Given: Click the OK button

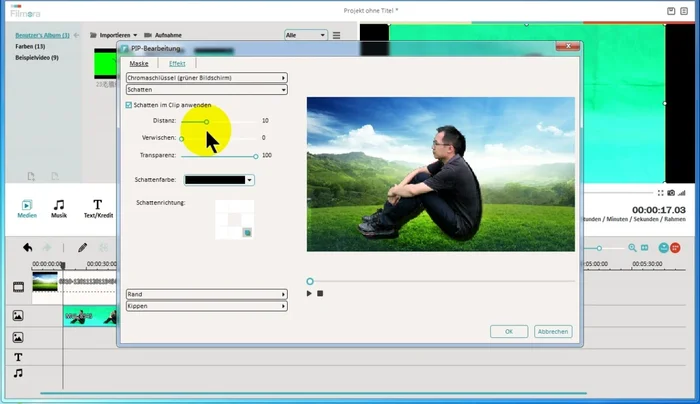Looking at the screenshot, I should pyautogui.click(x=508, y=331).
